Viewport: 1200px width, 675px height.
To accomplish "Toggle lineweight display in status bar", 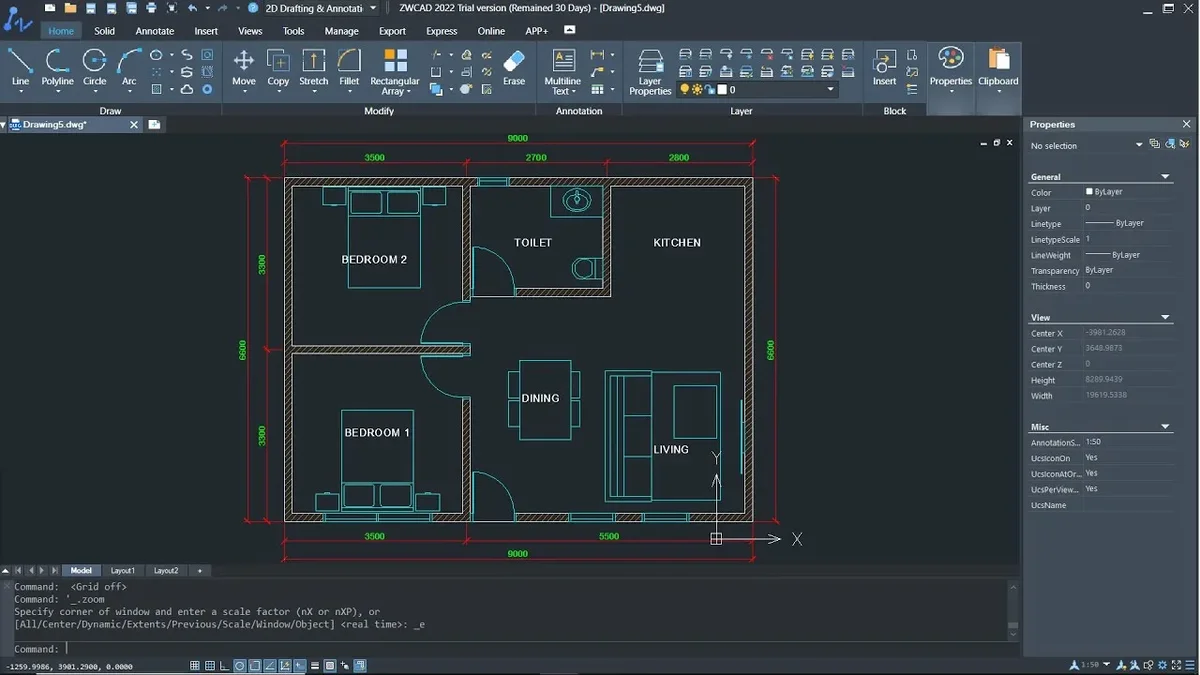I will click(315, 666).
